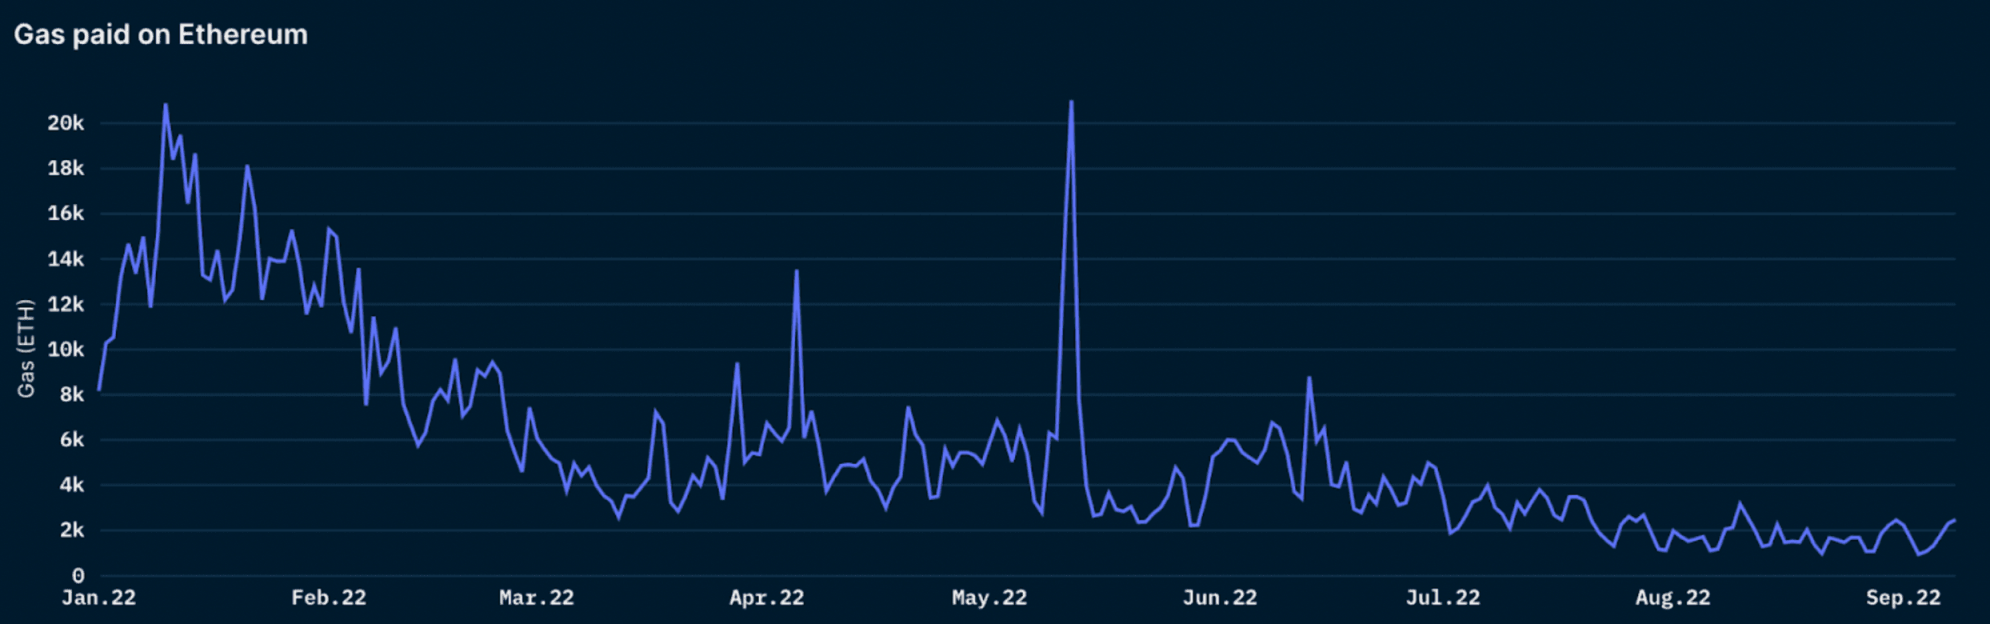Viewport: 1990px width, 624px height.
Task: Click the 0 y-axis tick label
Action: point(78,576)
